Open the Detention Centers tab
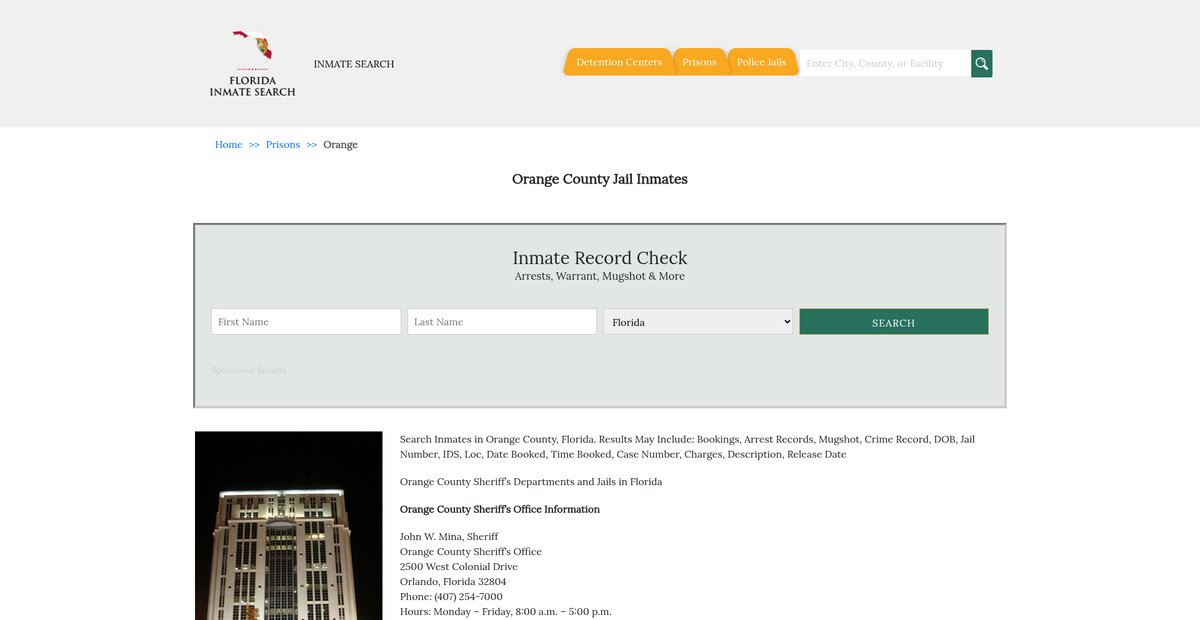Image resolution: width=1200 pixels, height=620 pixels. click(618, 62)
